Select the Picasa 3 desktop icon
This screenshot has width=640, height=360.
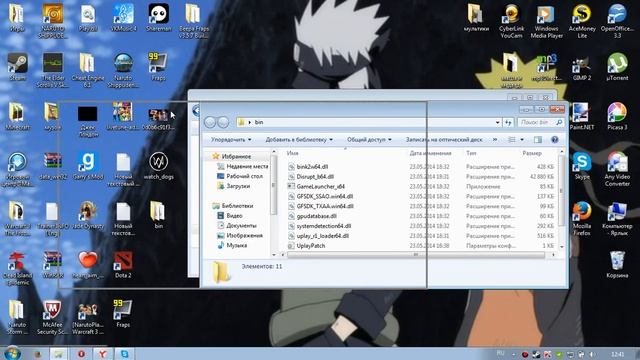point(617,117)
